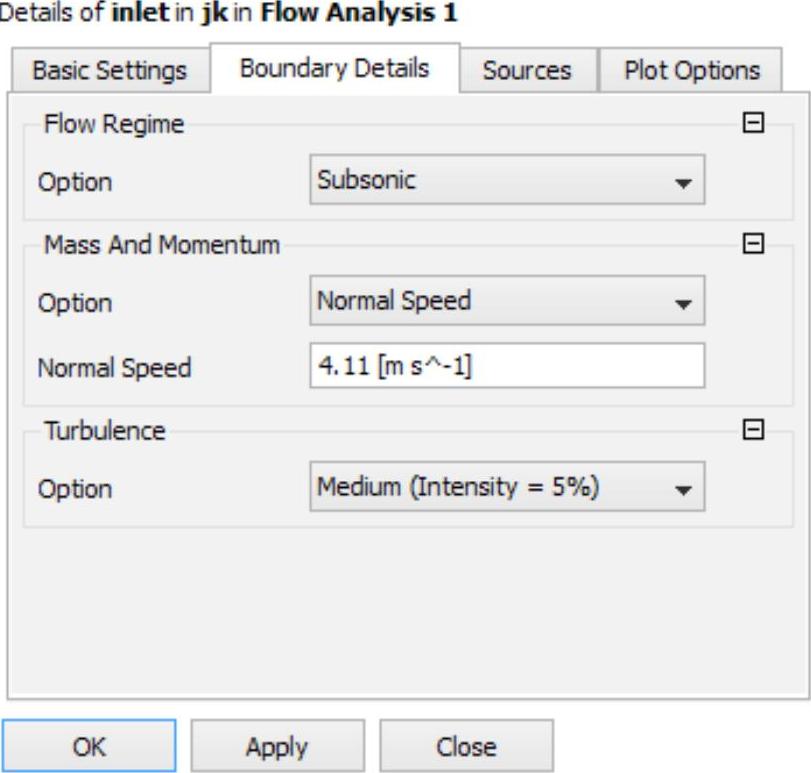Screen dimensions: 811x773
Task: Collapse the Flow Regime section
Action: [755, 124]
